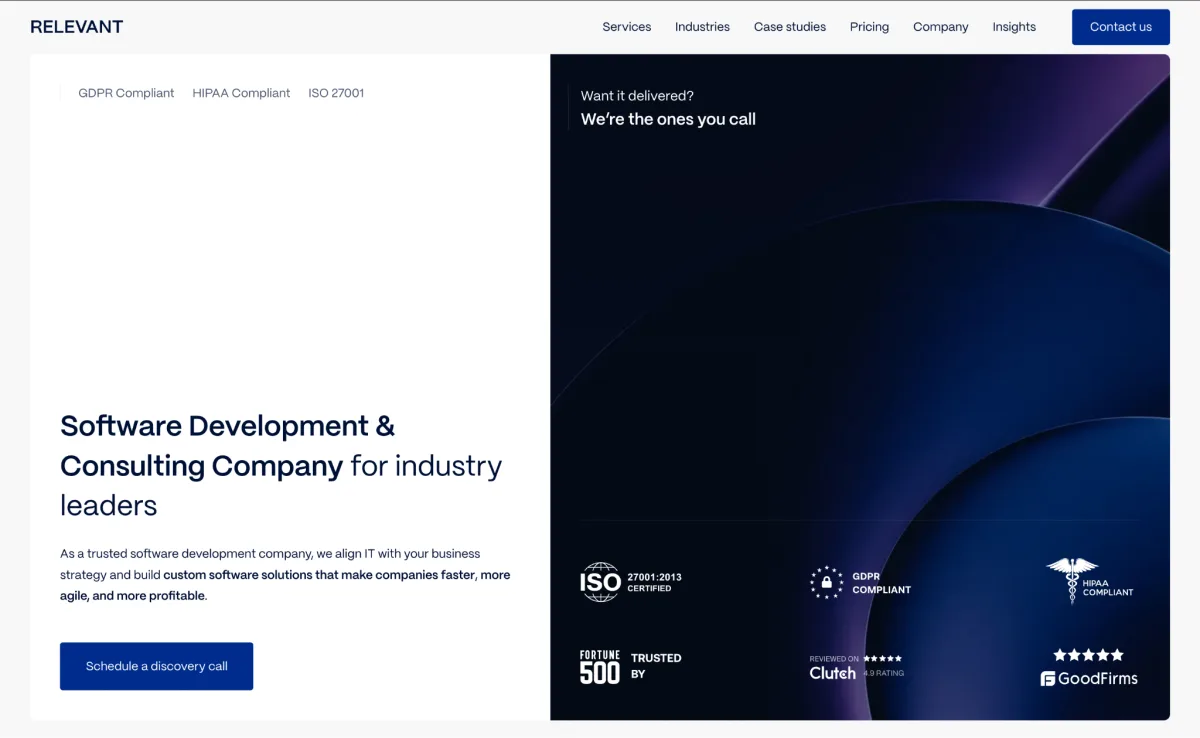Click the GDPR Compliant text label

click(x=126, y=93)
